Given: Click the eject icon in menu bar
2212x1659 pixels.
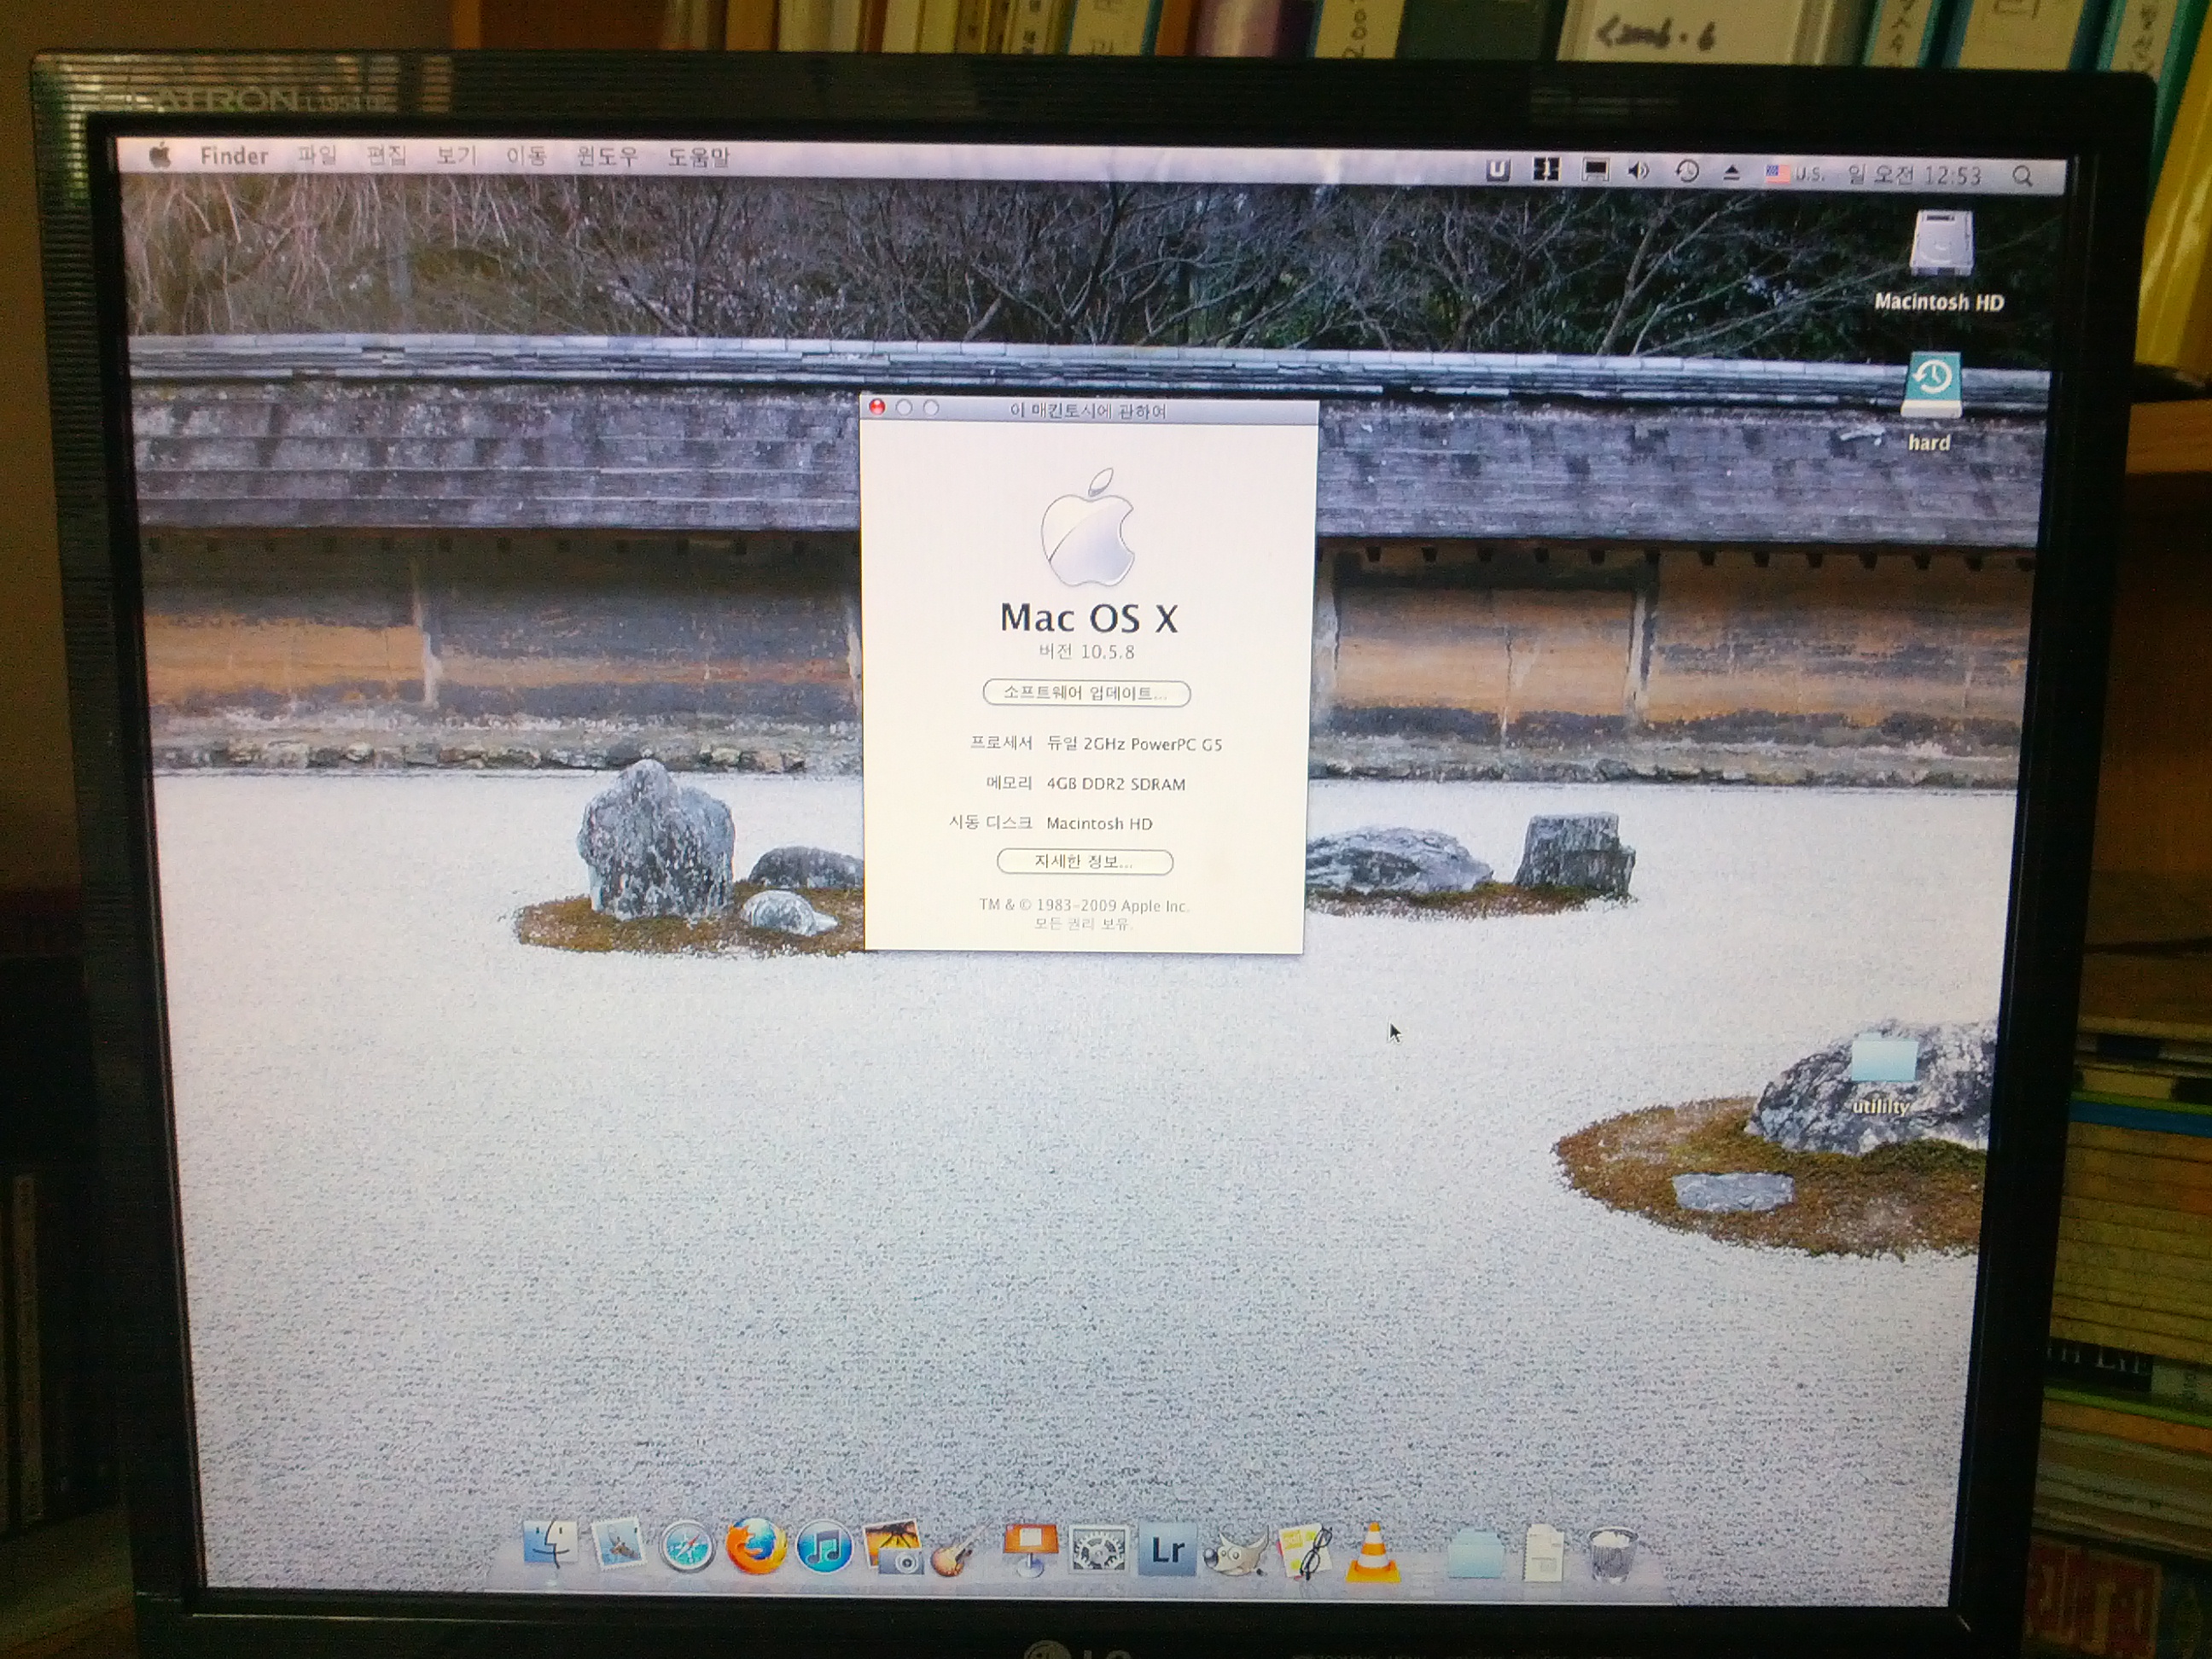Looking at the screenshot, I should coord(1732,173).
